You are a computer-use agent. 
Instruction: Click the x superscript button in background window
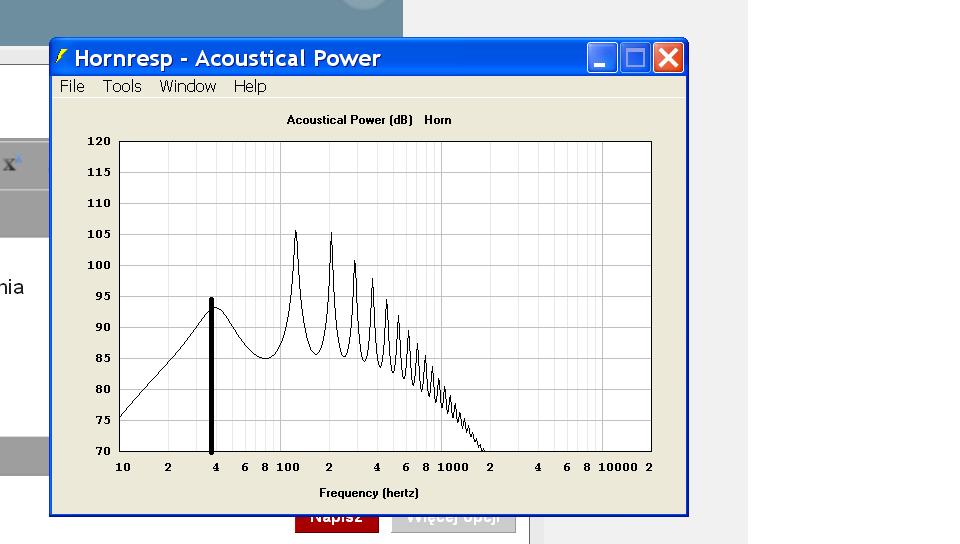12,163
